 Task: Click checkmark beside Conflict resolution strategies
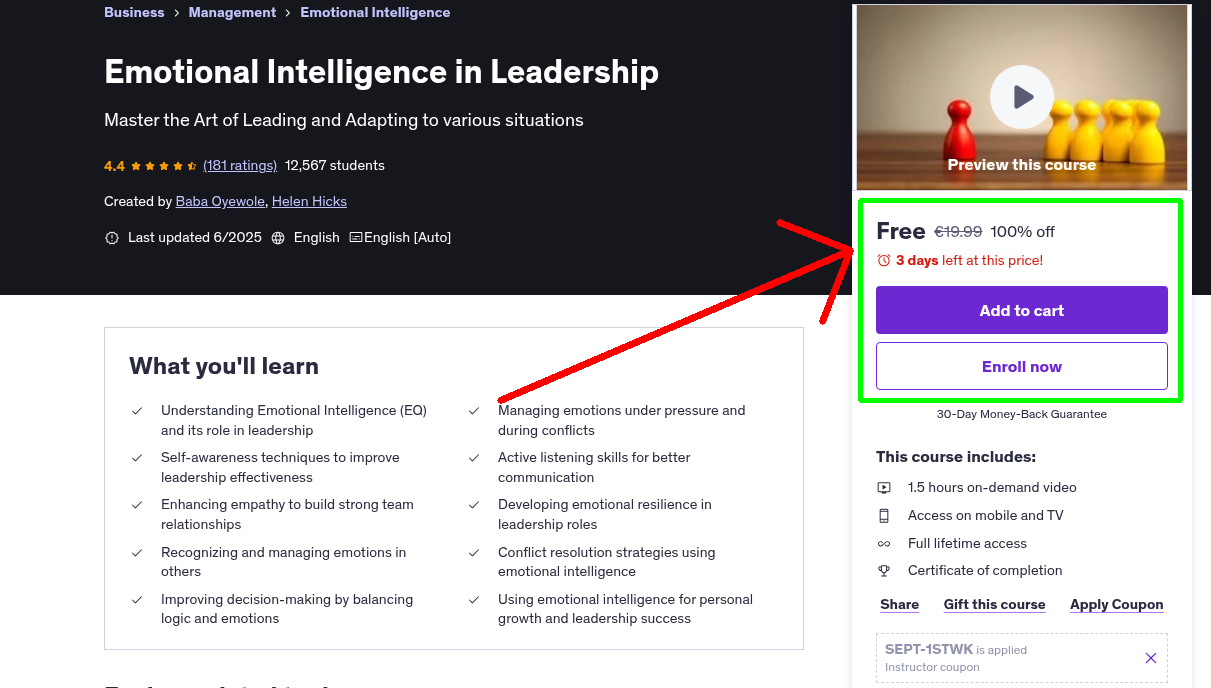click(x=474, y=553)
